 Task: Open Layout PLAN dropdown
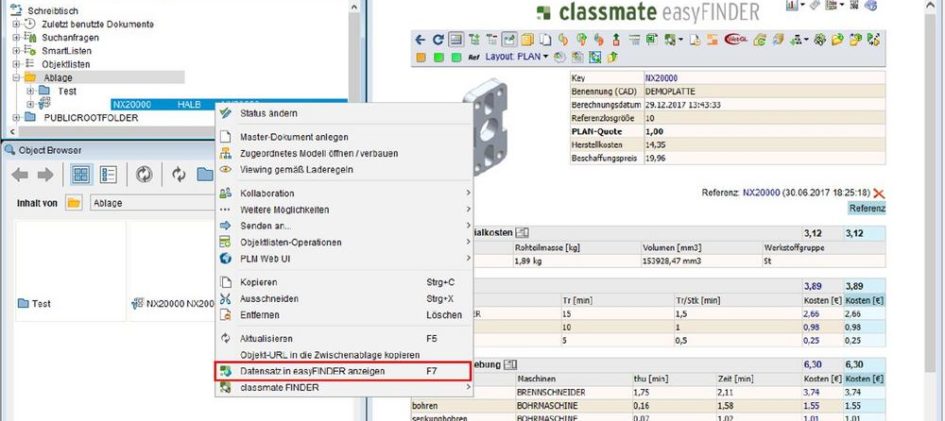(x=516, y=57)
